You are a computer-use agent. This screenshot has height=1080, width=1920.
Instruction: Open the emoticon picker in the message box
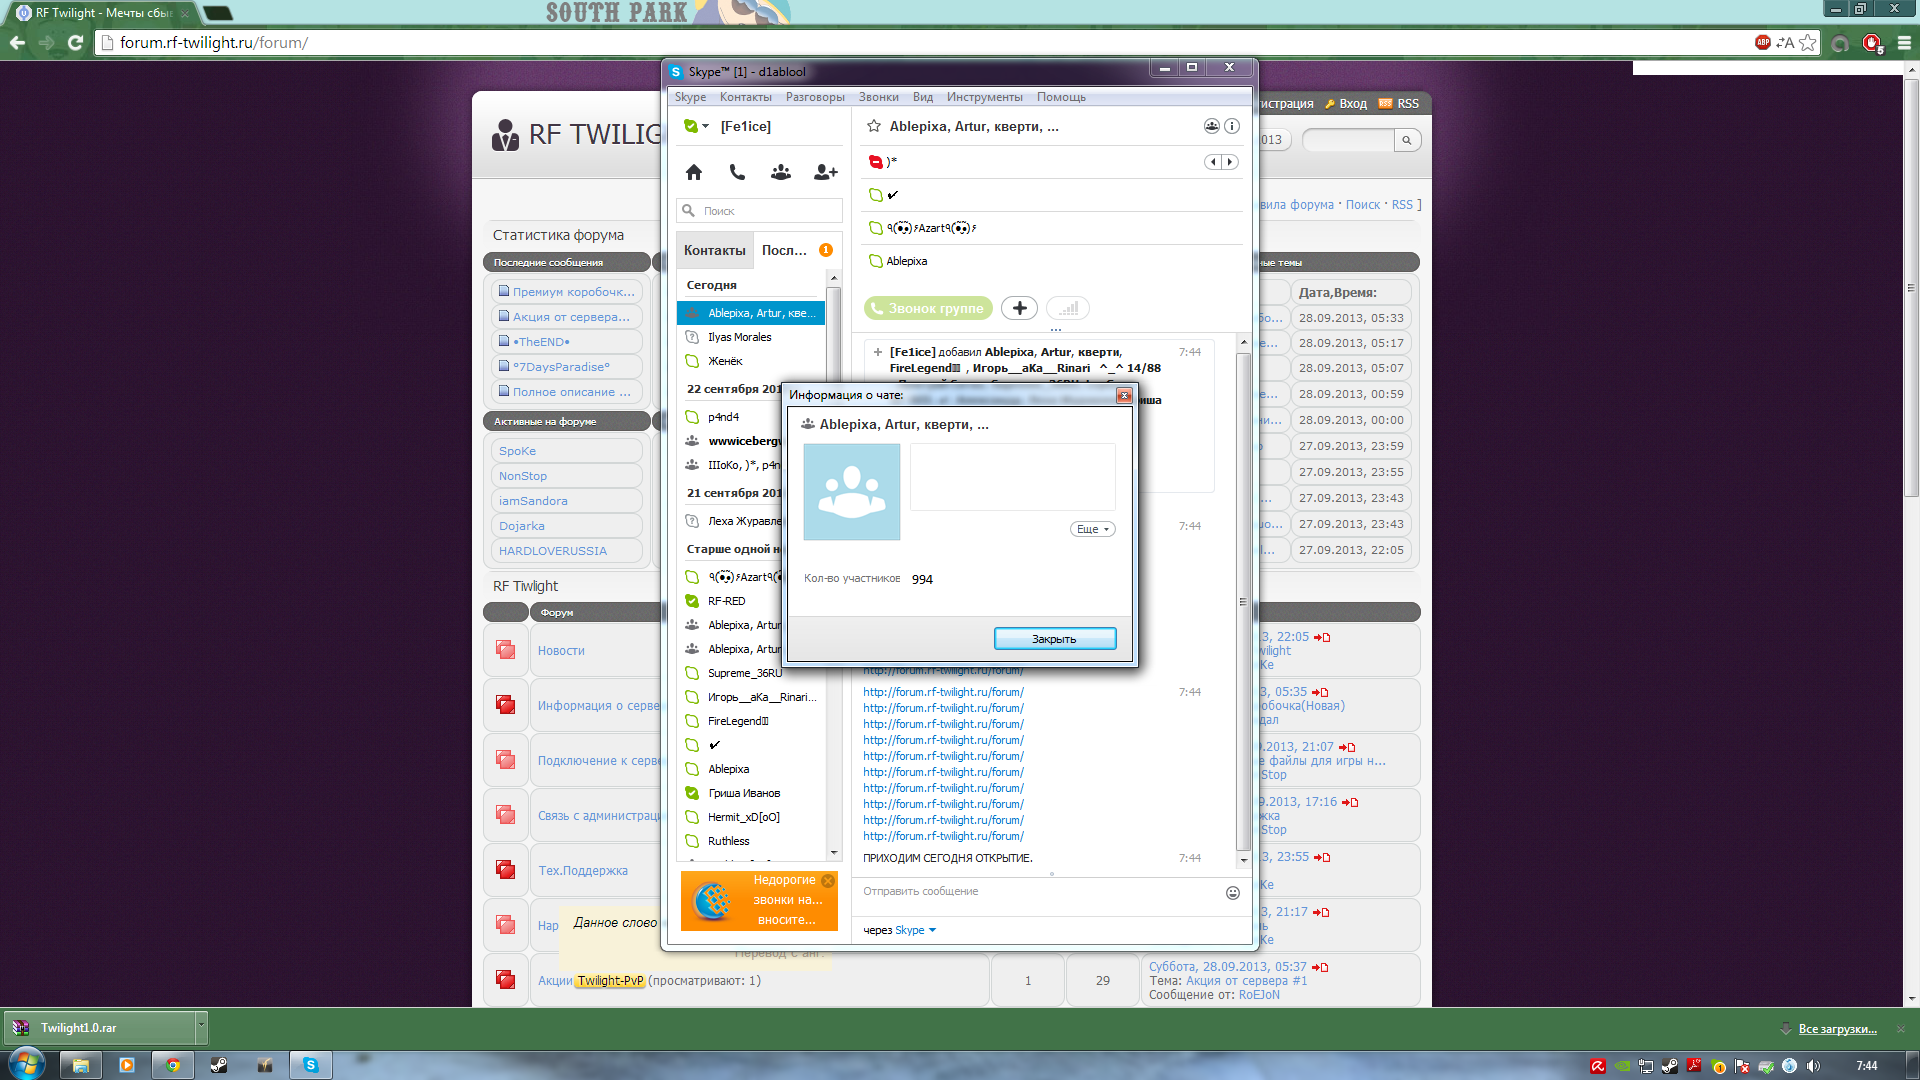point(1233,893)
